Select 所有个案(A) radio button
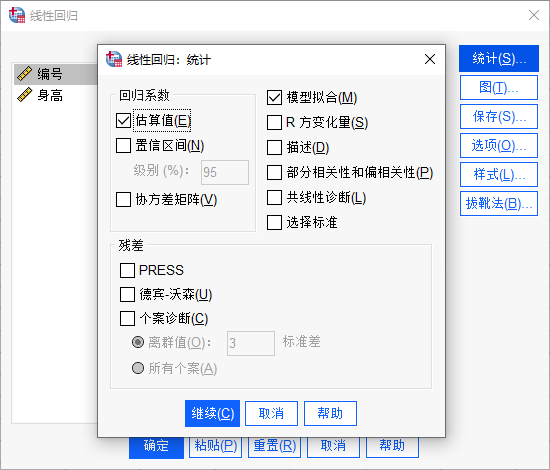 point(138,368)
